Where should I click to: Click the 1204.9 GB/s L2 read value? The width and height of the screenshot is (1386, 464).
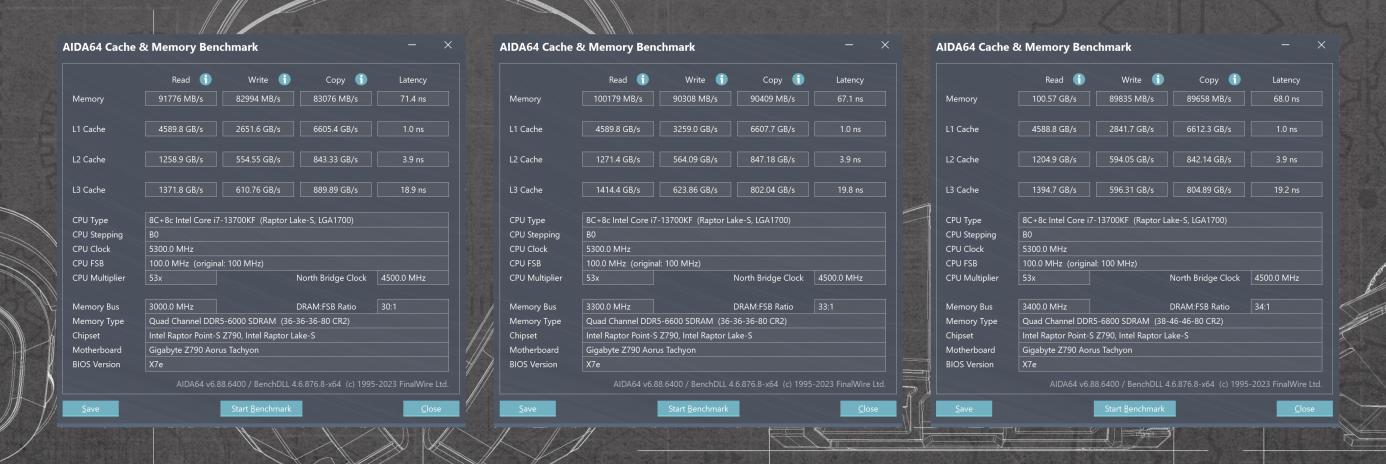tap(1054, 159)
